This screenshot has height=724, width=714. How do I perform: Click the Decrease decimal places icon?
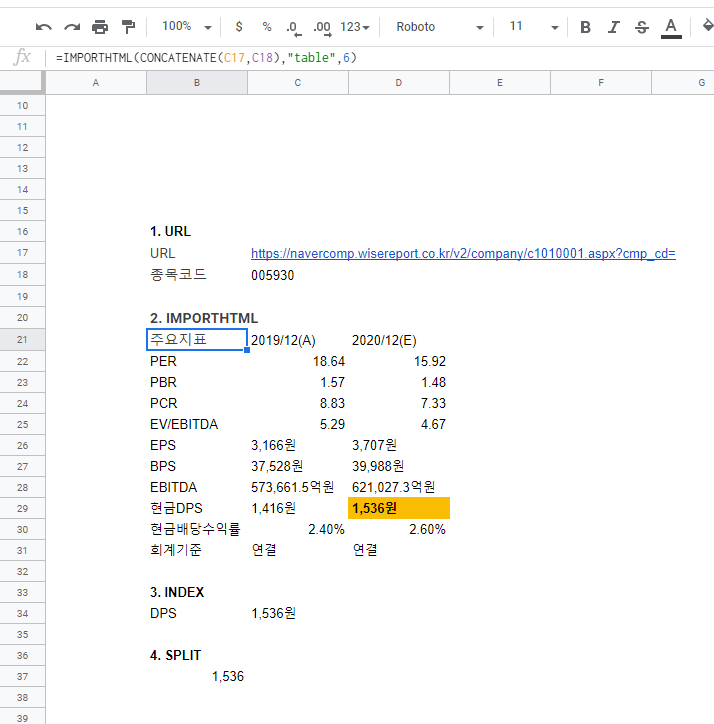(293, 27)
